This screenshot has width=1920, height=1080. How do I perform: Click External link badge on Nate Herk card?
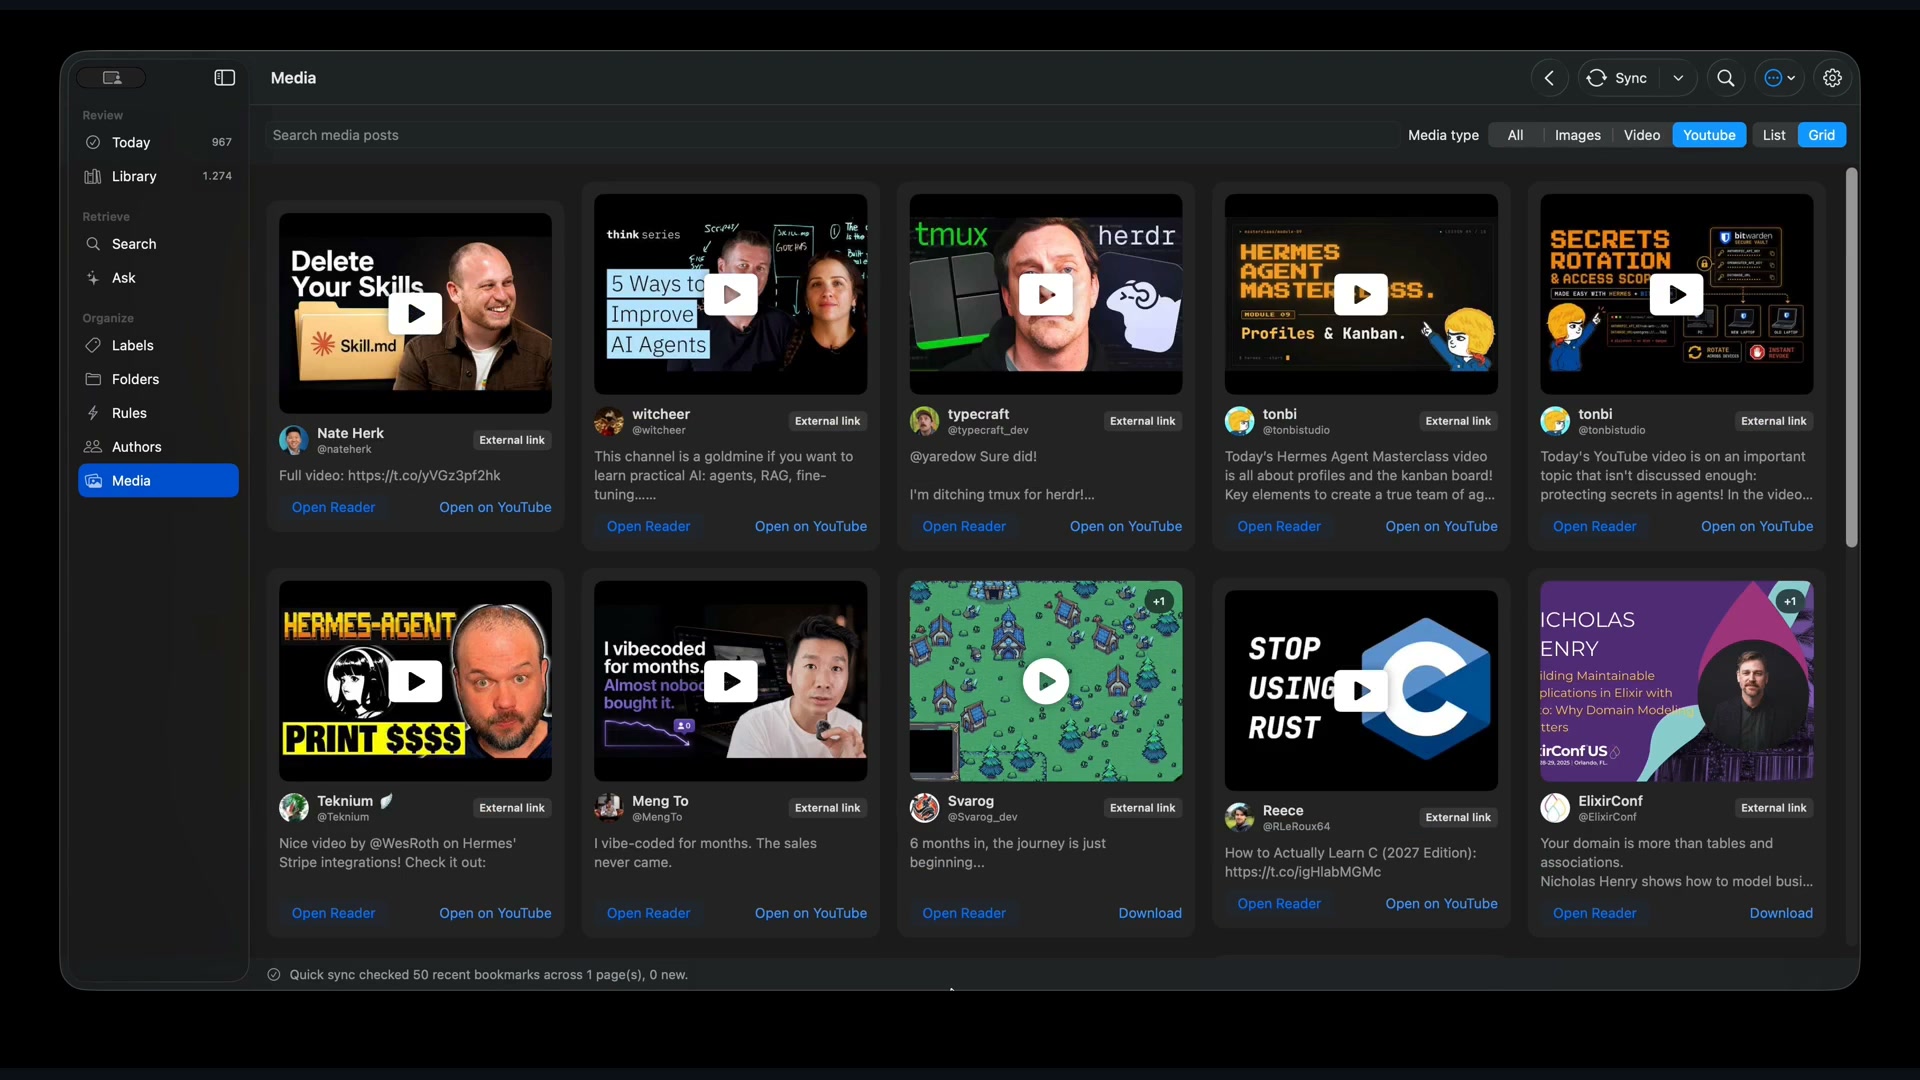512,441
